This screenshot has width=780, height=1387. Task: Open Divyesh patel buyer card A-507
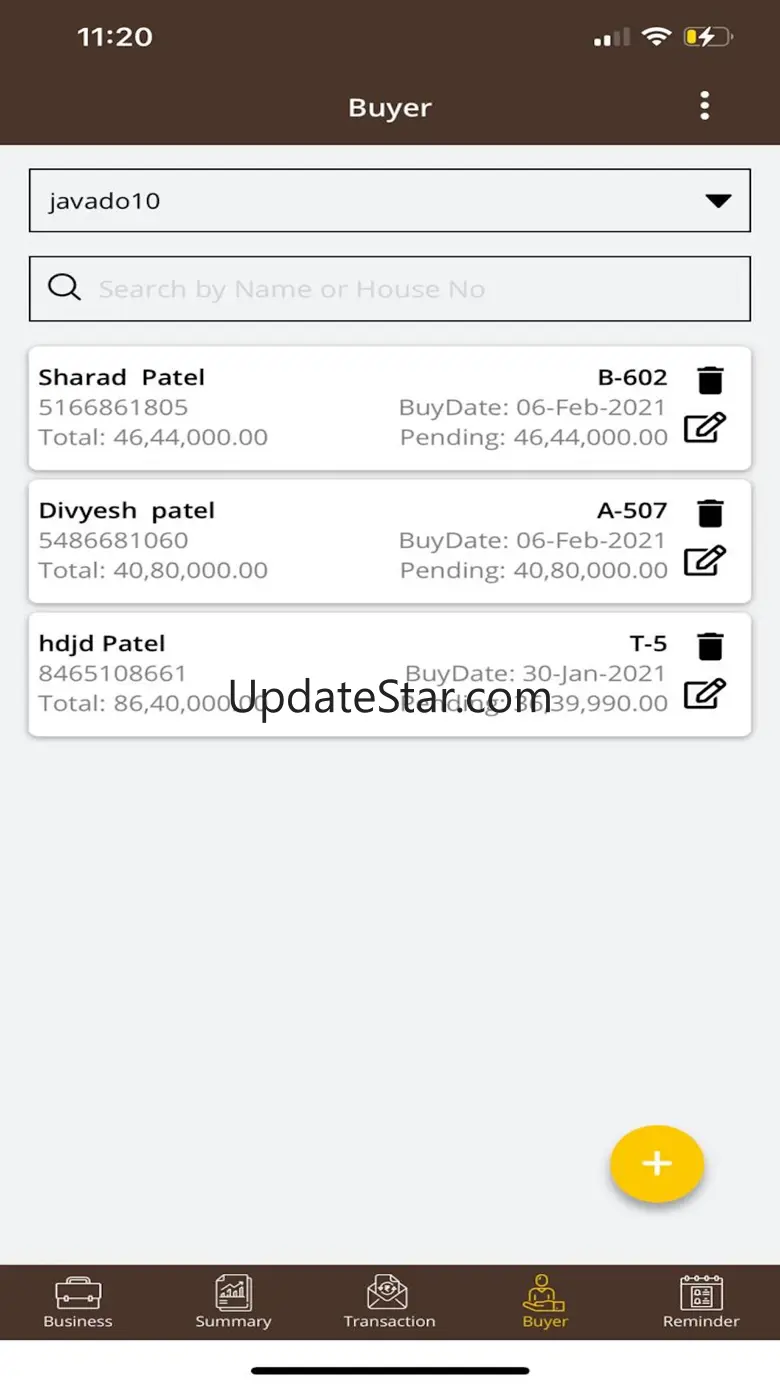point(300,541)
